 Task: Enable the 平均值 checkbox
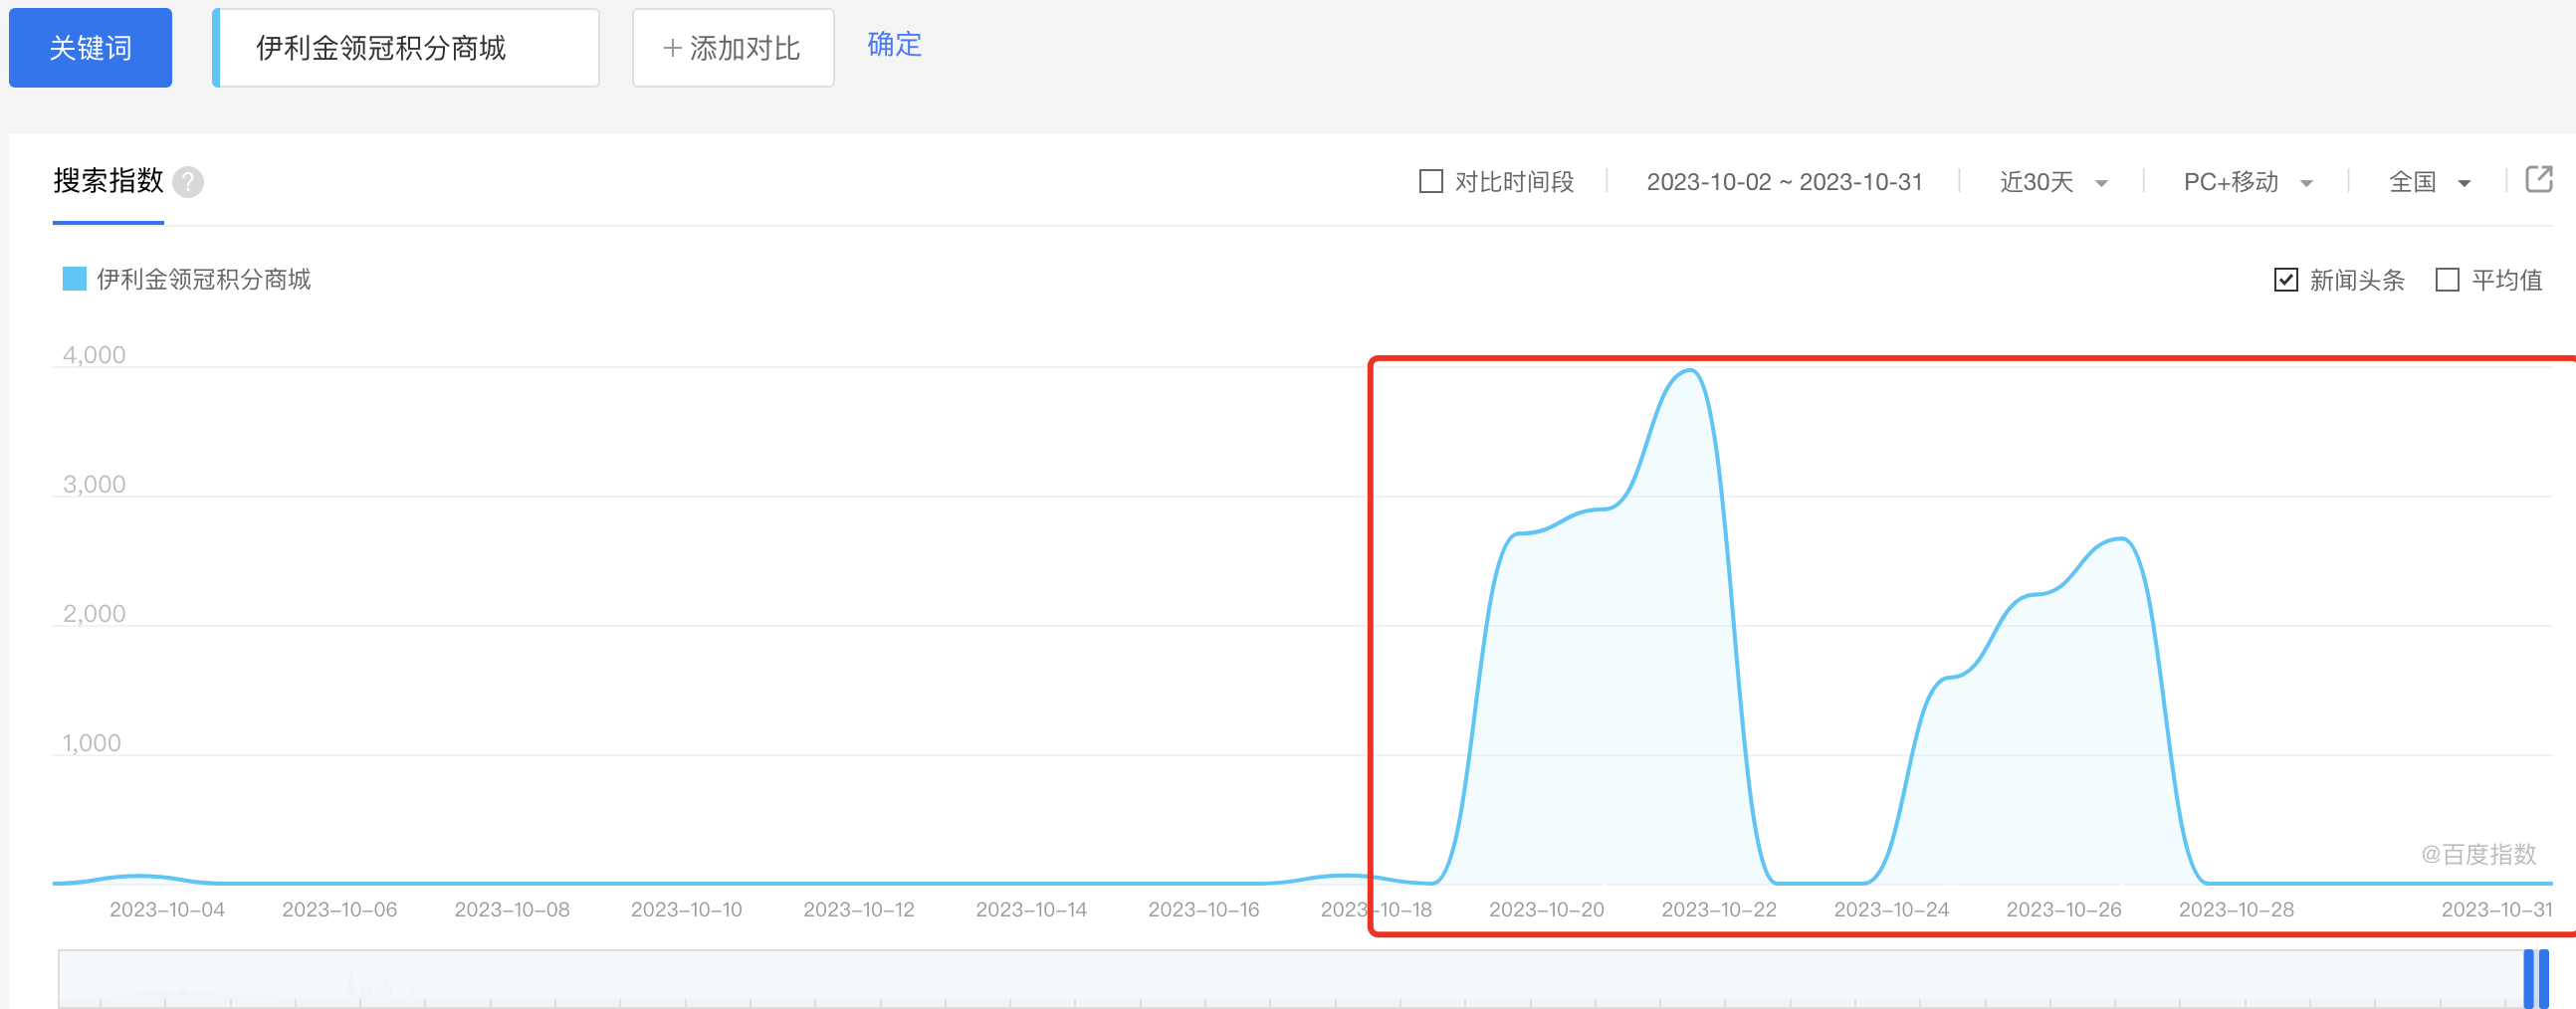tap(2447, 280)
